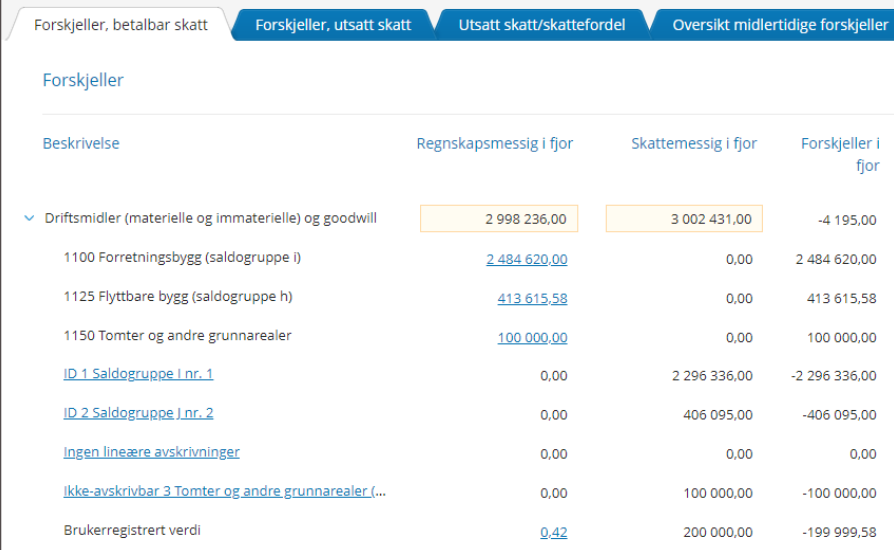This screenshot has height=550, width=894.
Task: Open the 2 484 620,00 Forretningsbygg link
Action: [x=526, y=259]
